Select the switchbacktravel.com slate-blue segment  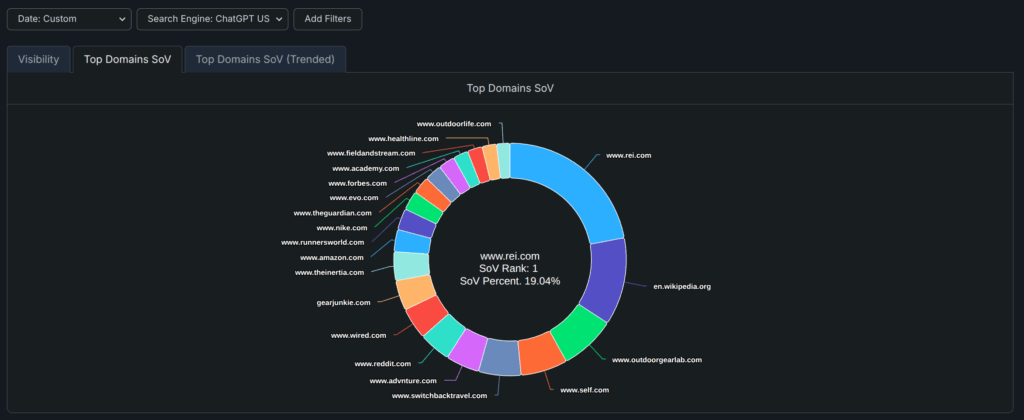(x=499, y=357)
